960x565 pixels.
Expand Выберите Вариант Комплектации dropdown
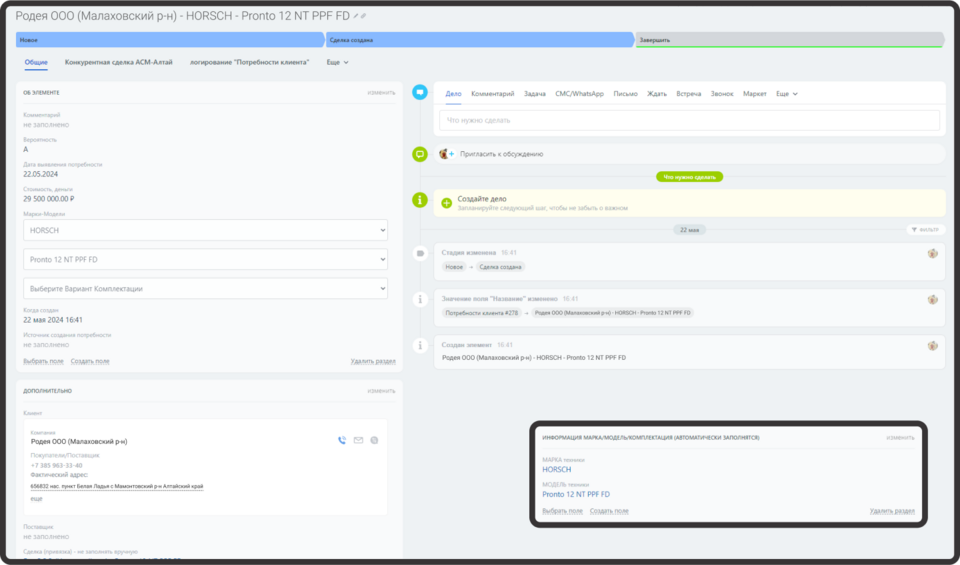point(205,288)
